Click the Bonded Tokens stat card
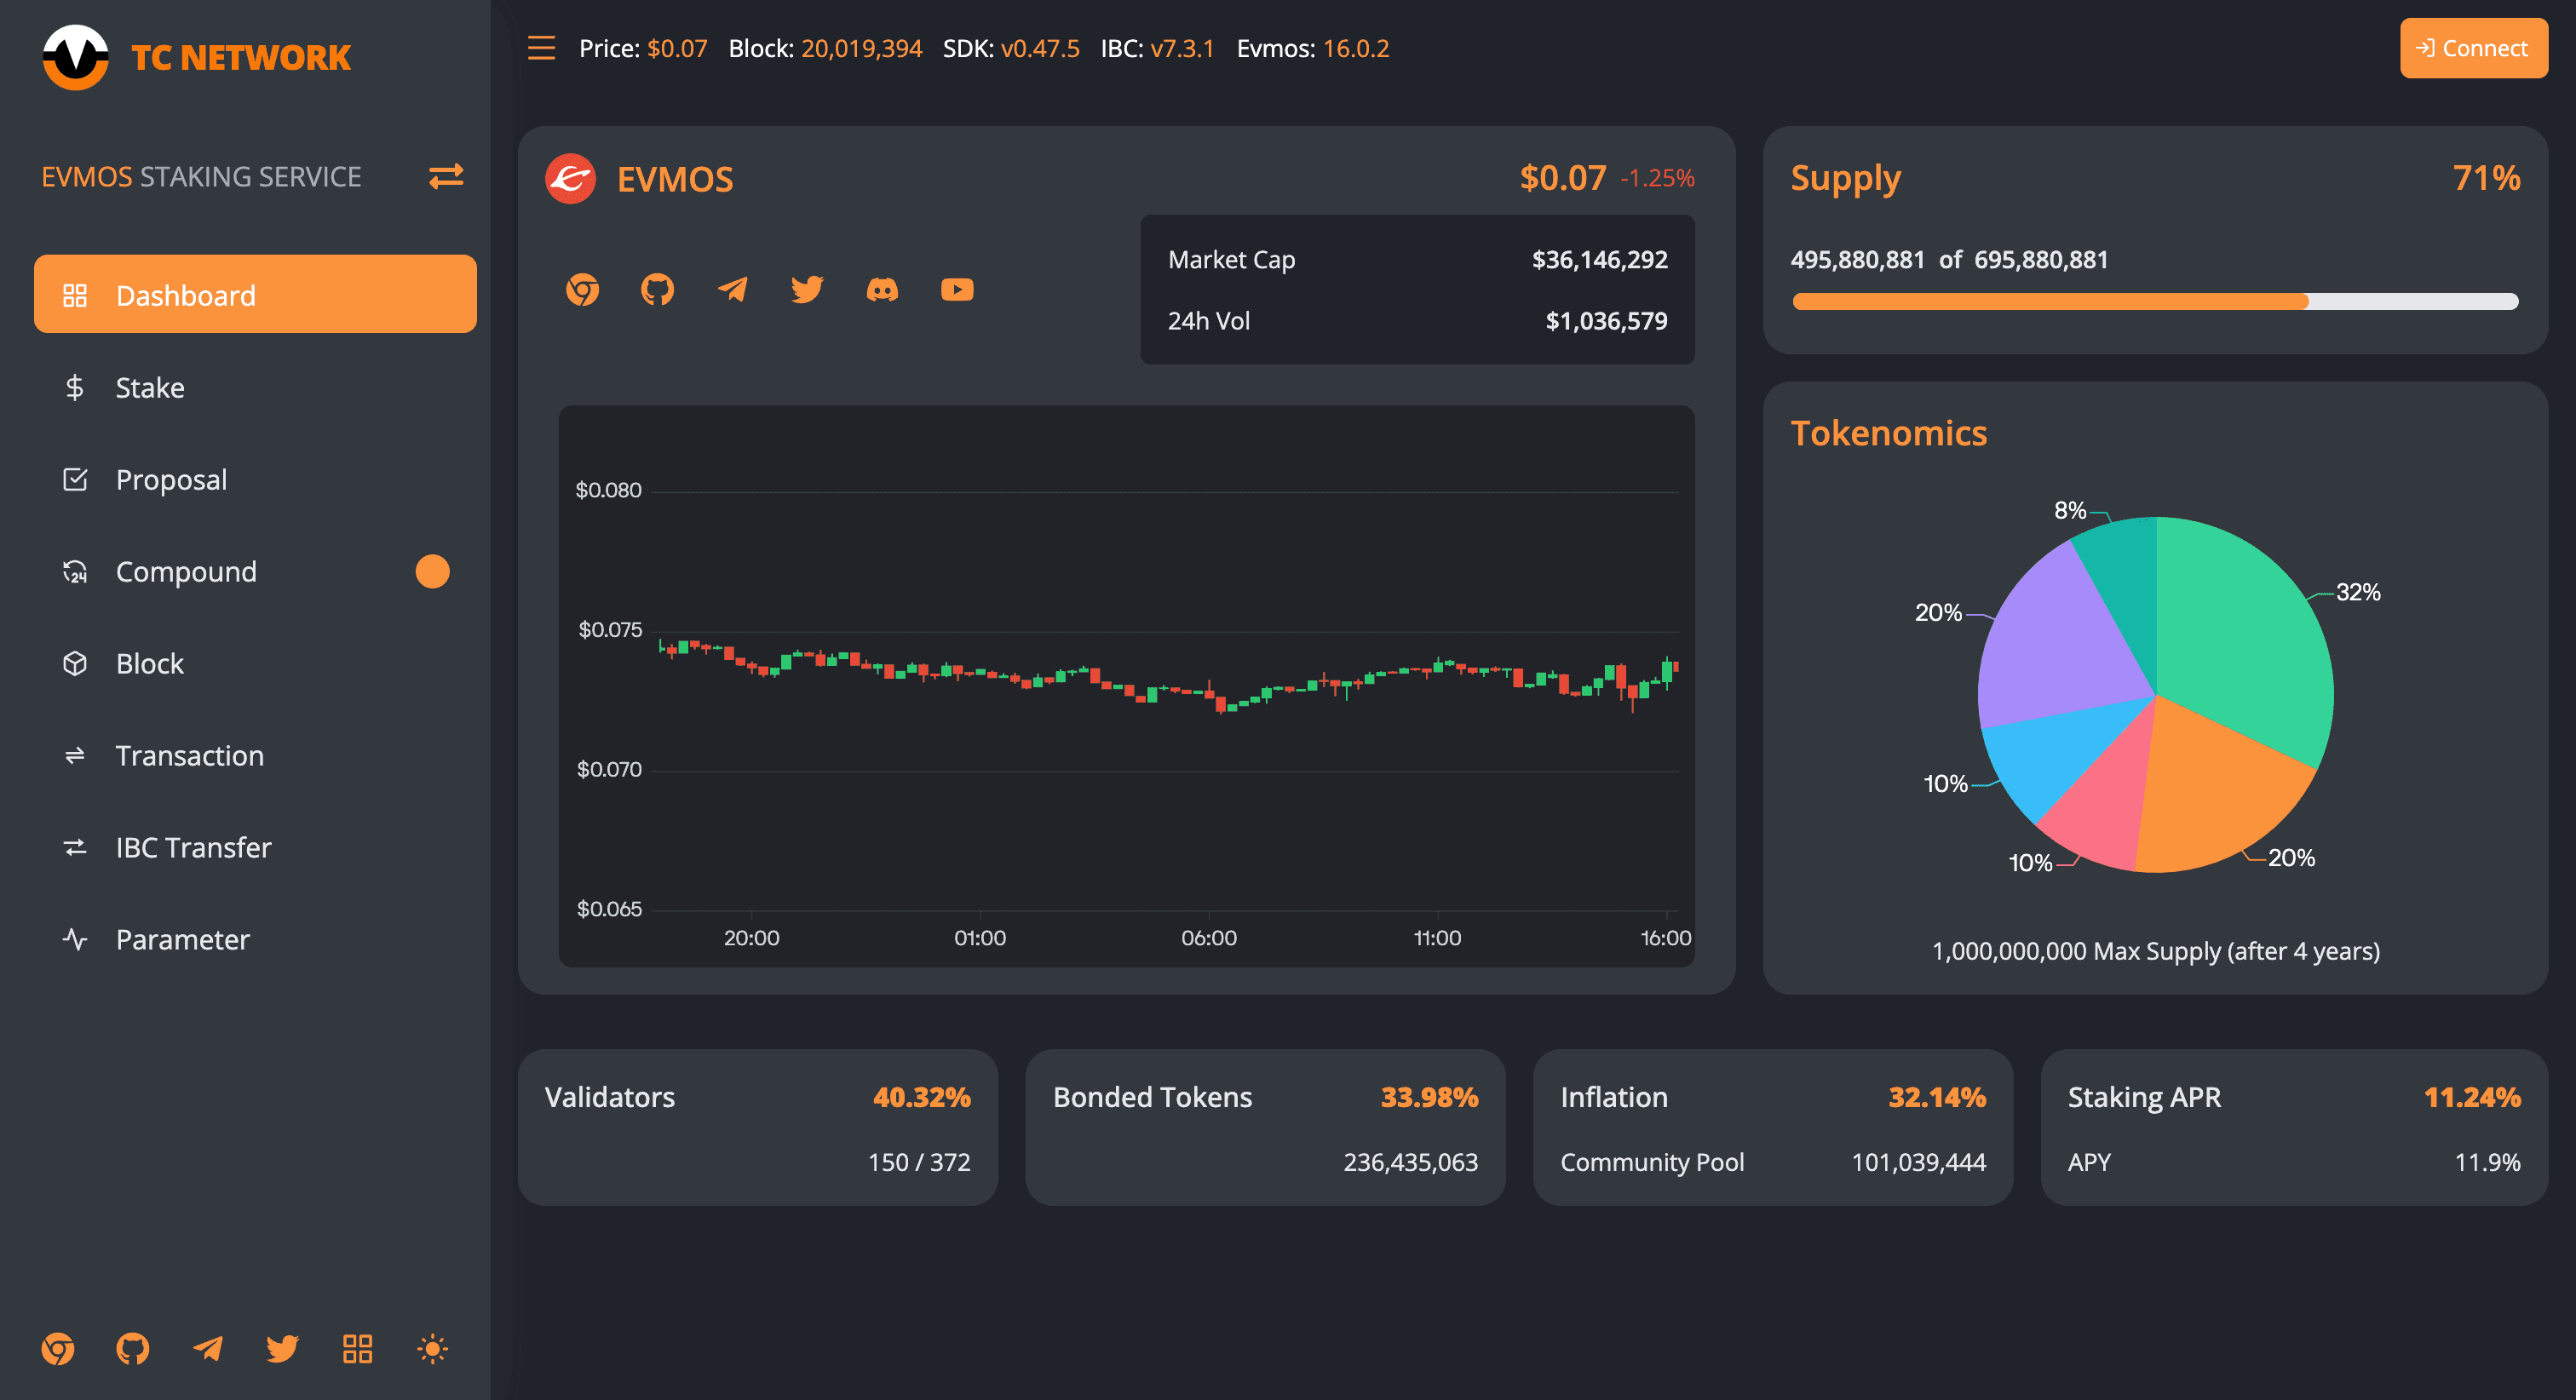 click(1265, 1127)
